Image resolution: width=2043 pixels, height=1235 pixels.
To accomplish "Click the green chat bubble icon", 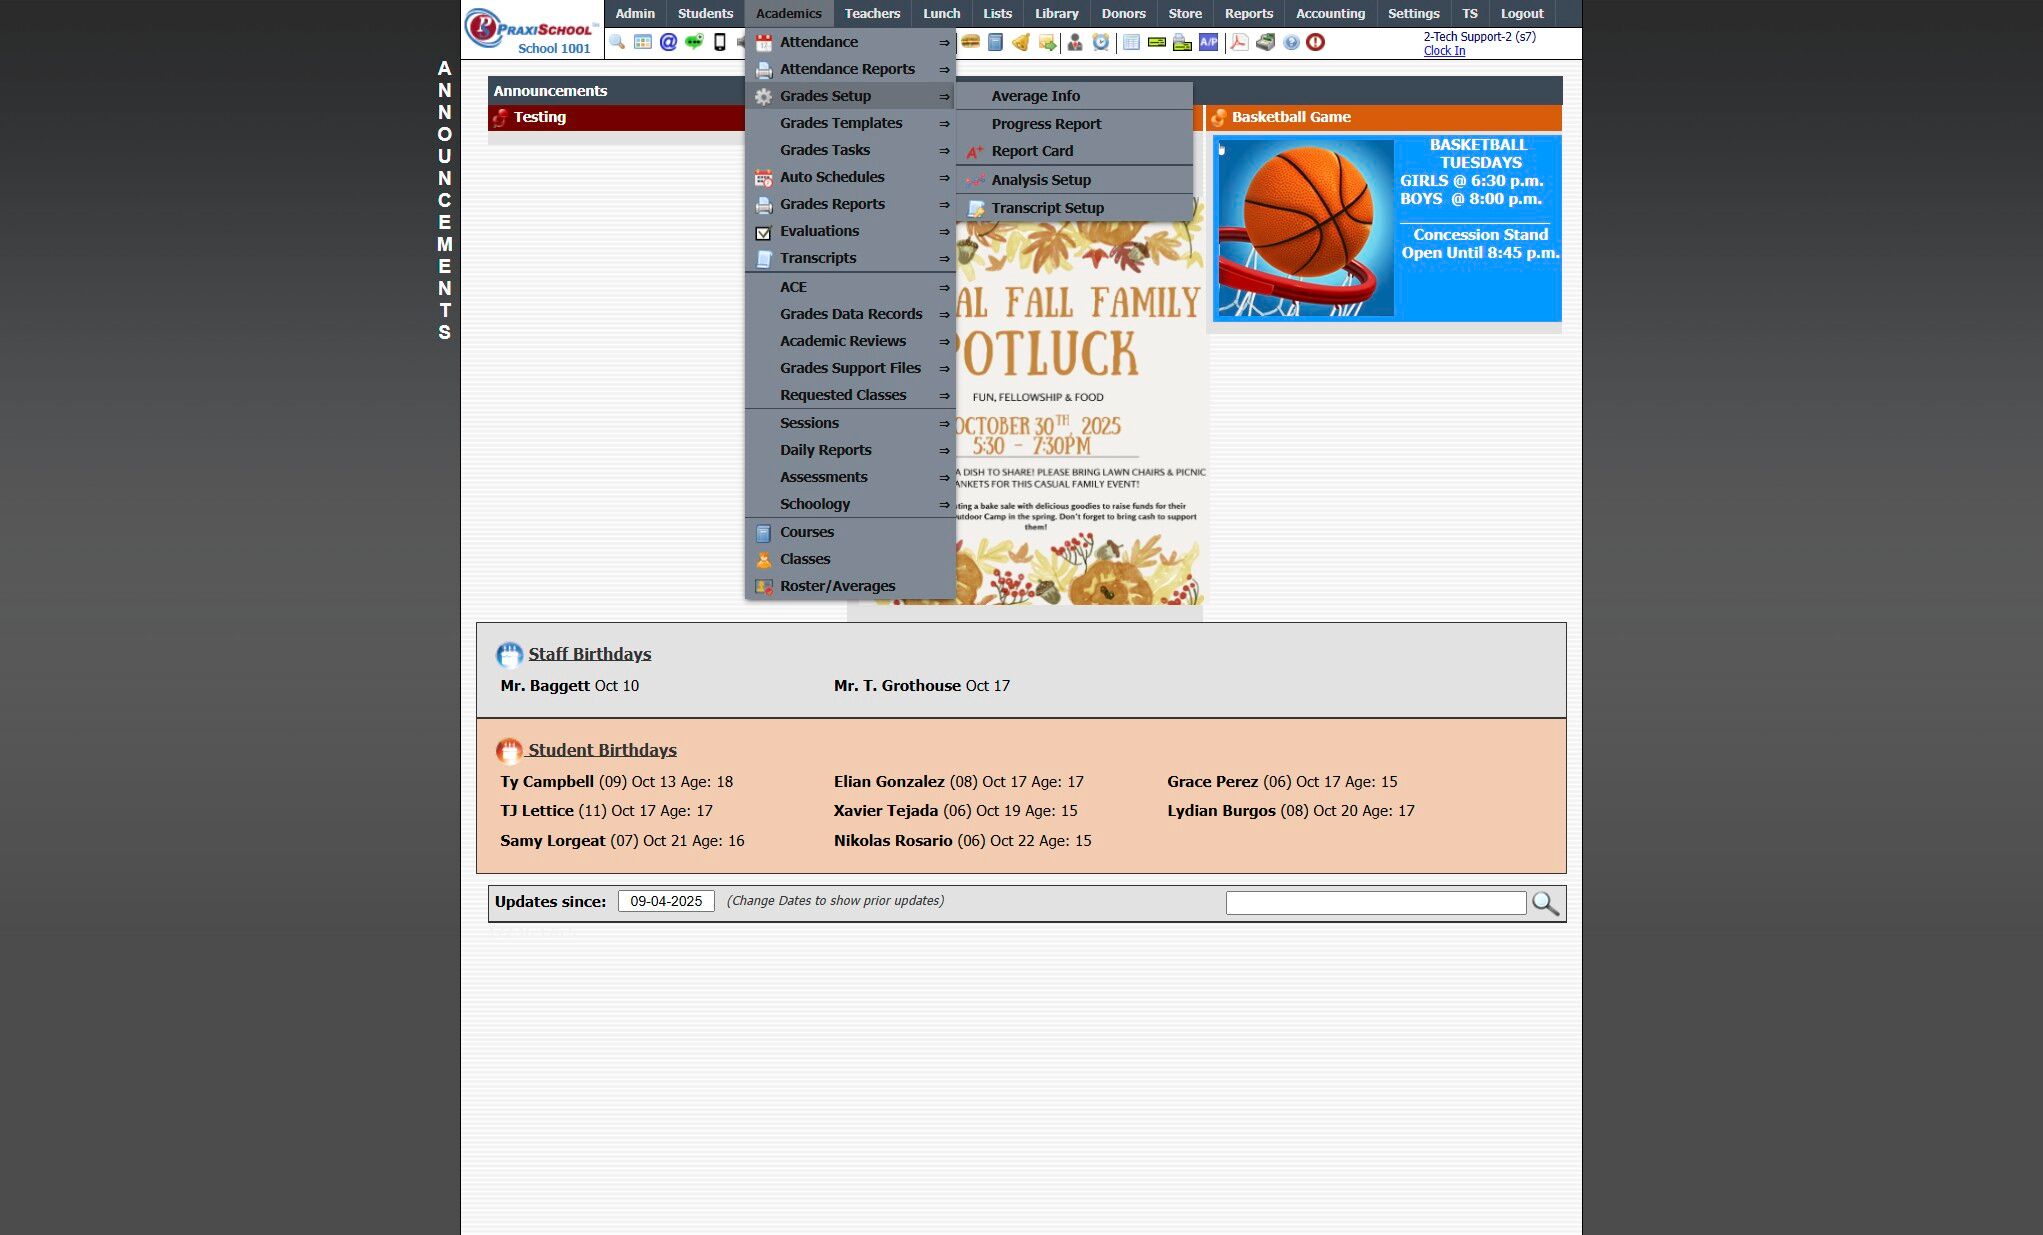I will (694, 42).
